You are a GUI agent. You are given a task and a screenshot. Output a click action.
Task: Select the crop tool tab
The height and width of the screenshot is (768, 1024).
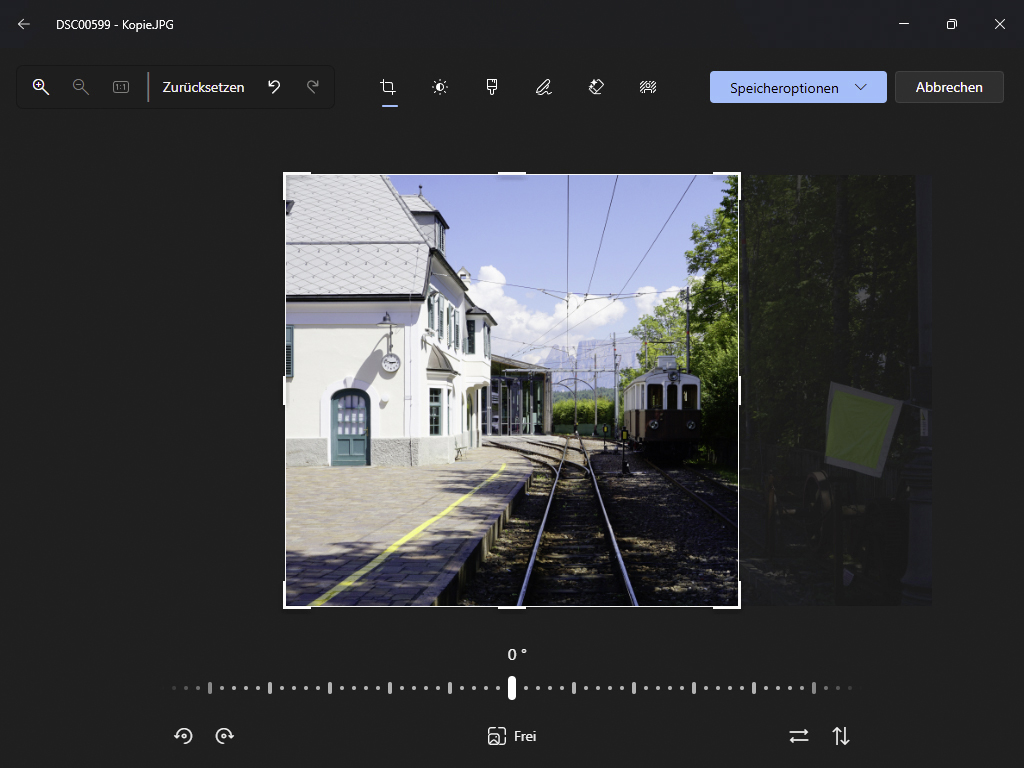tap(388, 87)
